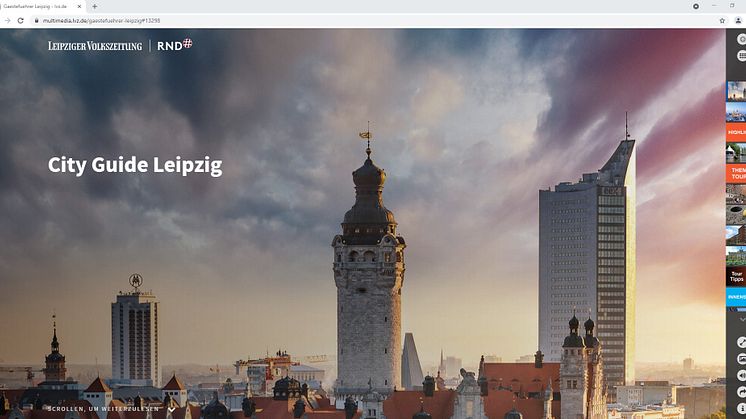Select the thumbnail with white pavilion
Image resolution: width=746 pixels, height=419 pixels.
click(x=736, y=153)
